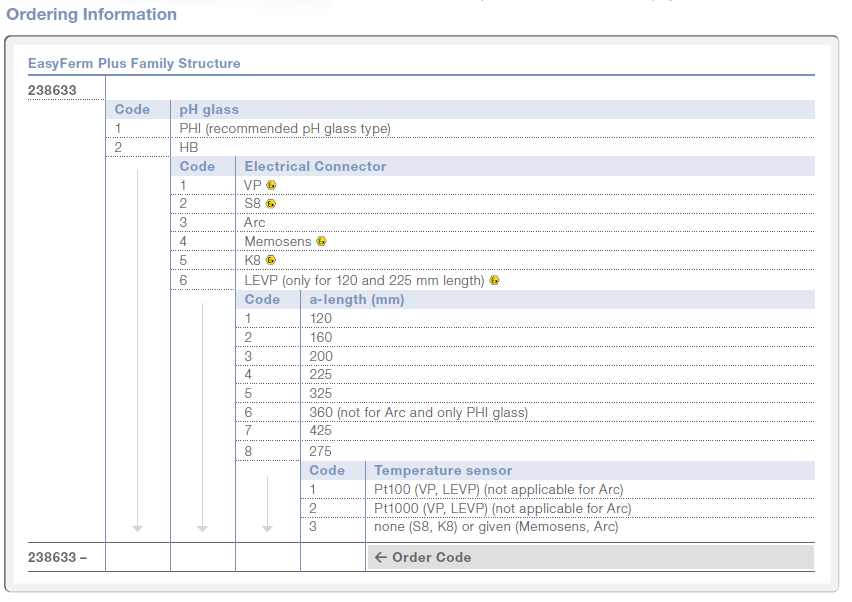Click the 'Temperature sensor' header

(443, 471)
